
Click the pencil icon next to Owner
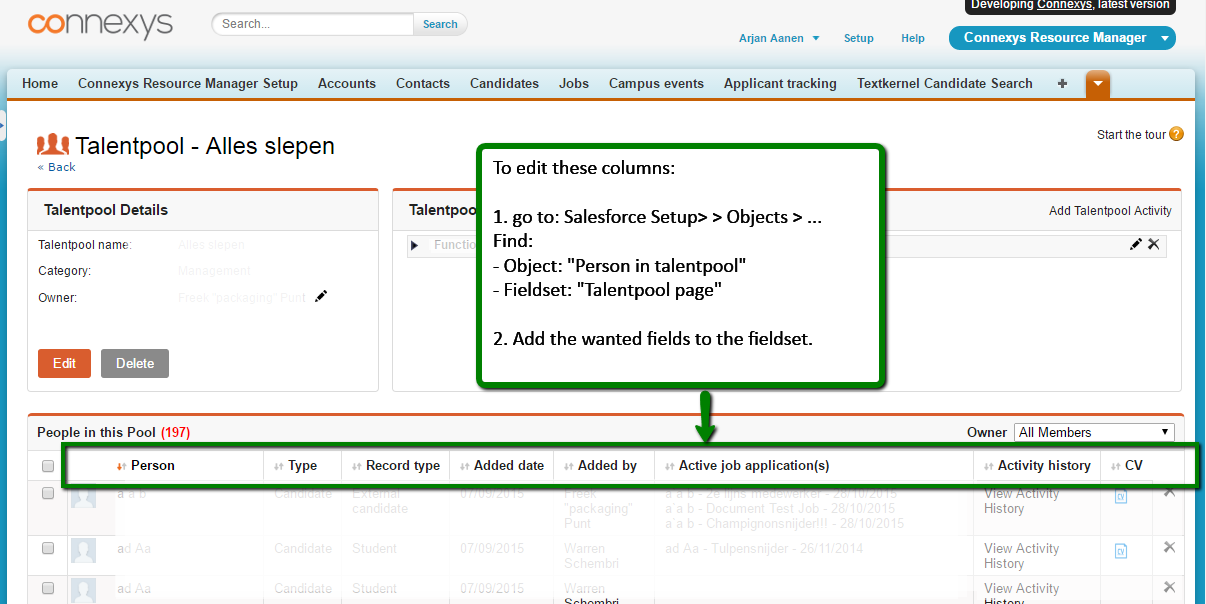coord(320,296)
